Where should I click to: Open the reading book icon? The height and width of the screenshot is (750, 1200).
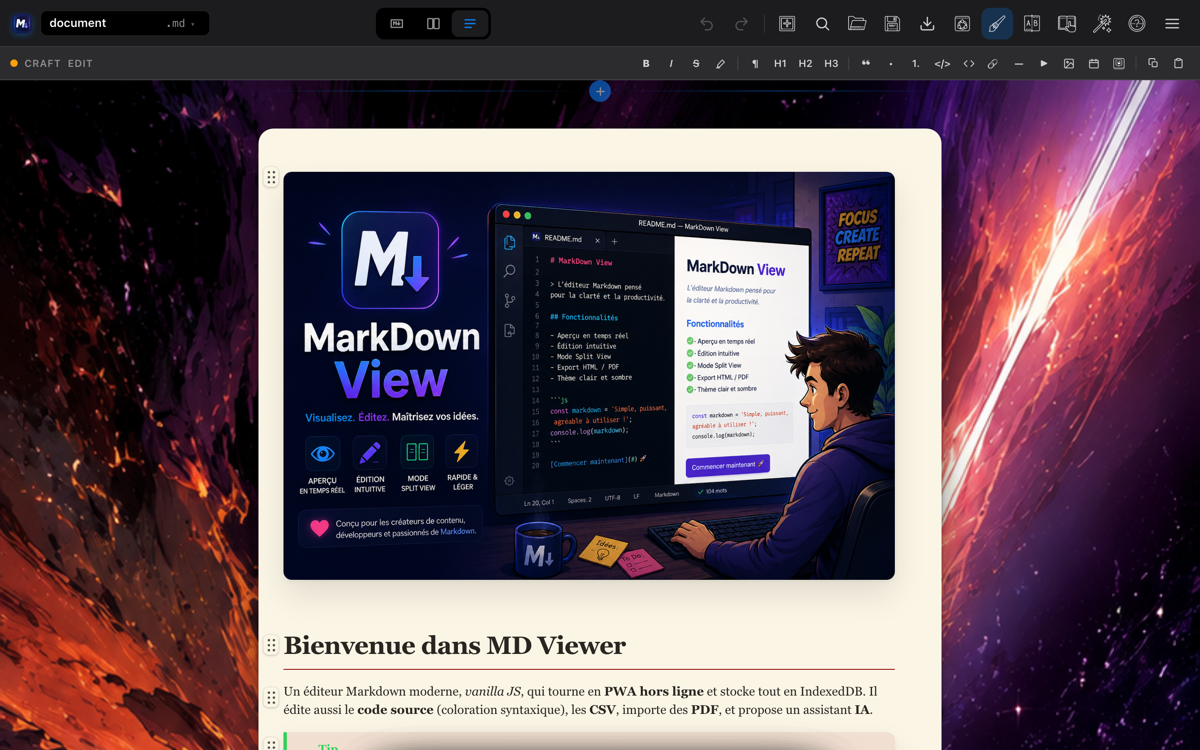pyautogui.click(x=1067, y=23)
